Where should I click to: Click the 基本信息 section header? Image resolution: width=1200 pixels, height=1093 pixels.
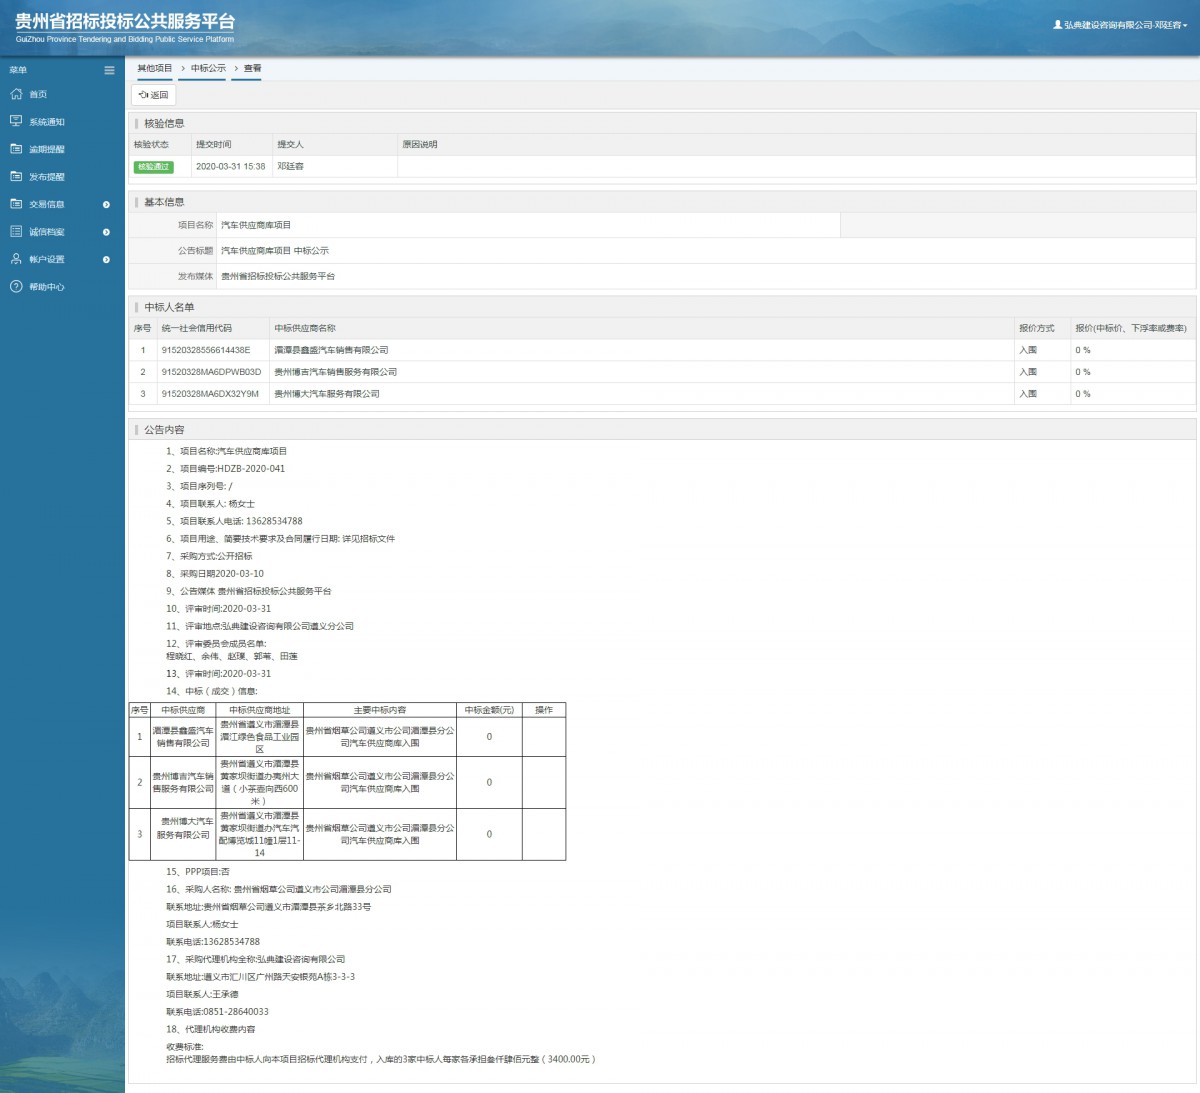(164, 202)
